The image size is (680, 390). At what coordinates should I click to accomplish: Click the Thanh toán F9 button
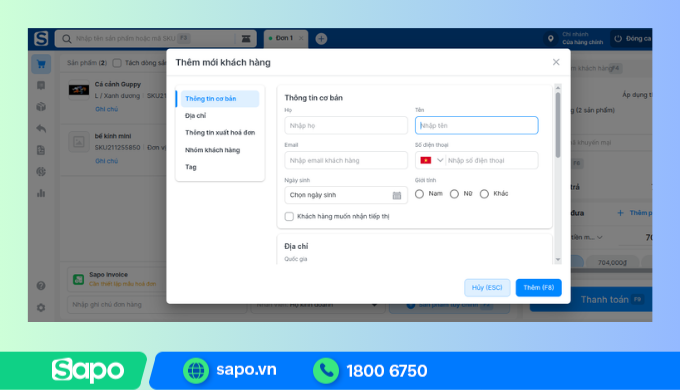click(591, 299)
